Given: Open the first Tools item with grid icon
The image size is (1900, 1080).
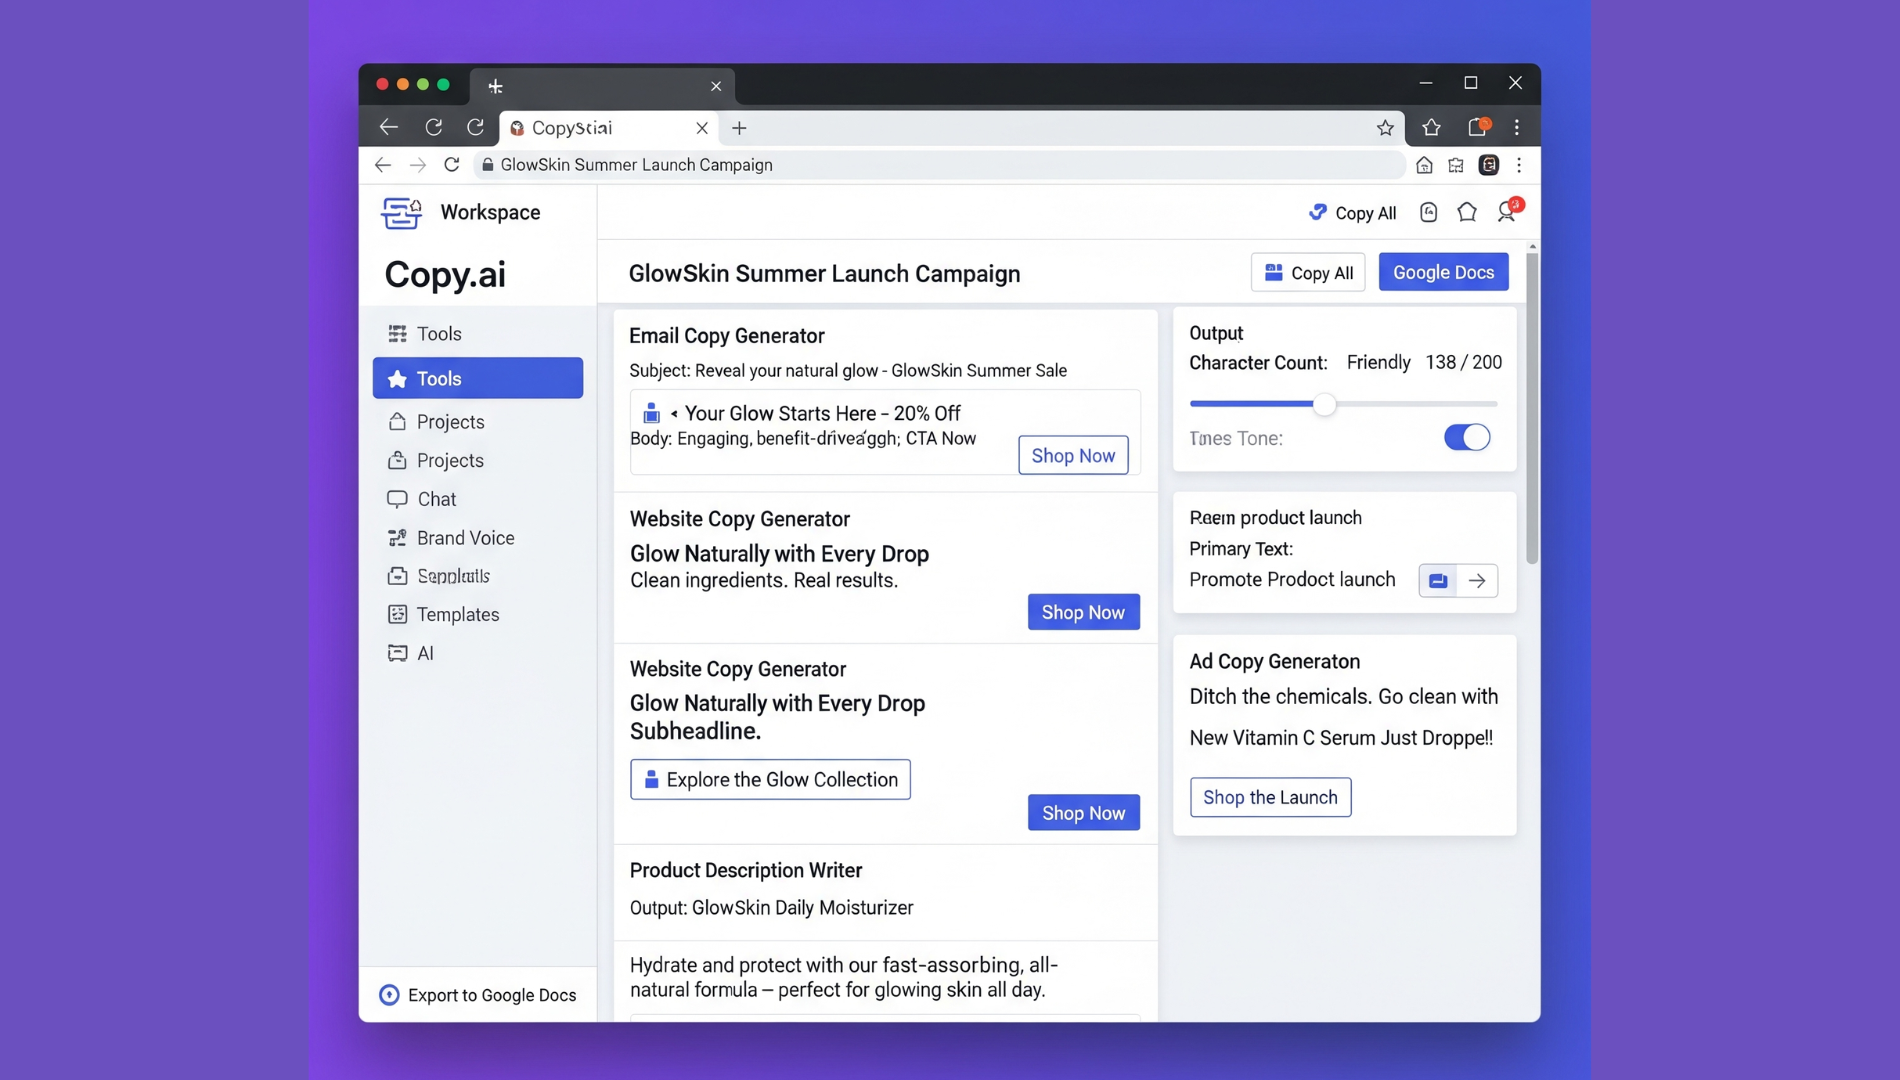Looking at the screenshot, I should 478,333.
